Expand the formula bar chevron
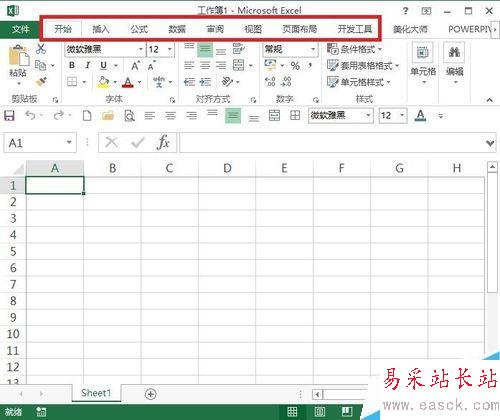Image resolution: width=500 pixels, height=420 pixels. coord(490,143)
